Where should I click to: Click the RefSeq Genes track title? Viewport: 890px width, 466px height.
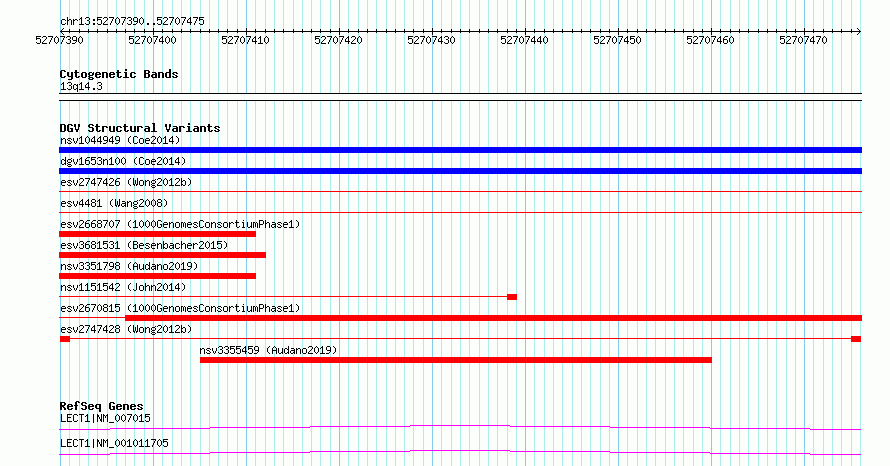coord(102,406)
